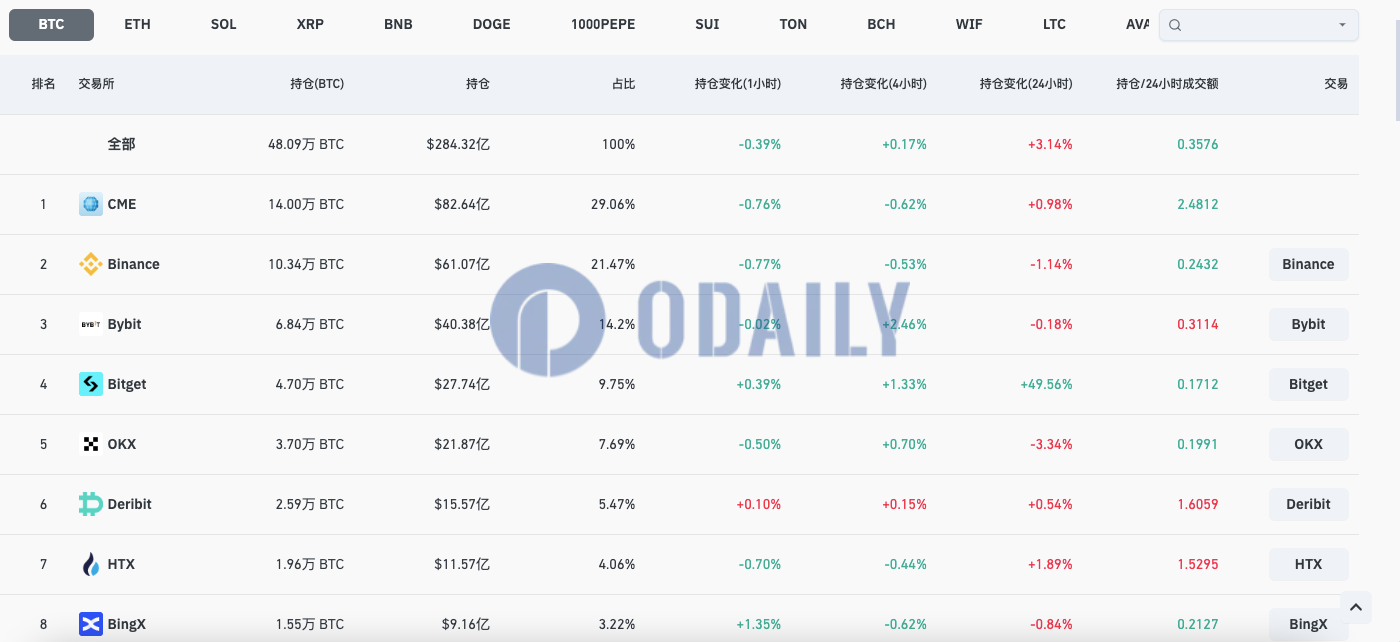Click the 交易所 column header
Image resolution: width=1400 pixels, height=642 pixels.
point(97,84)
